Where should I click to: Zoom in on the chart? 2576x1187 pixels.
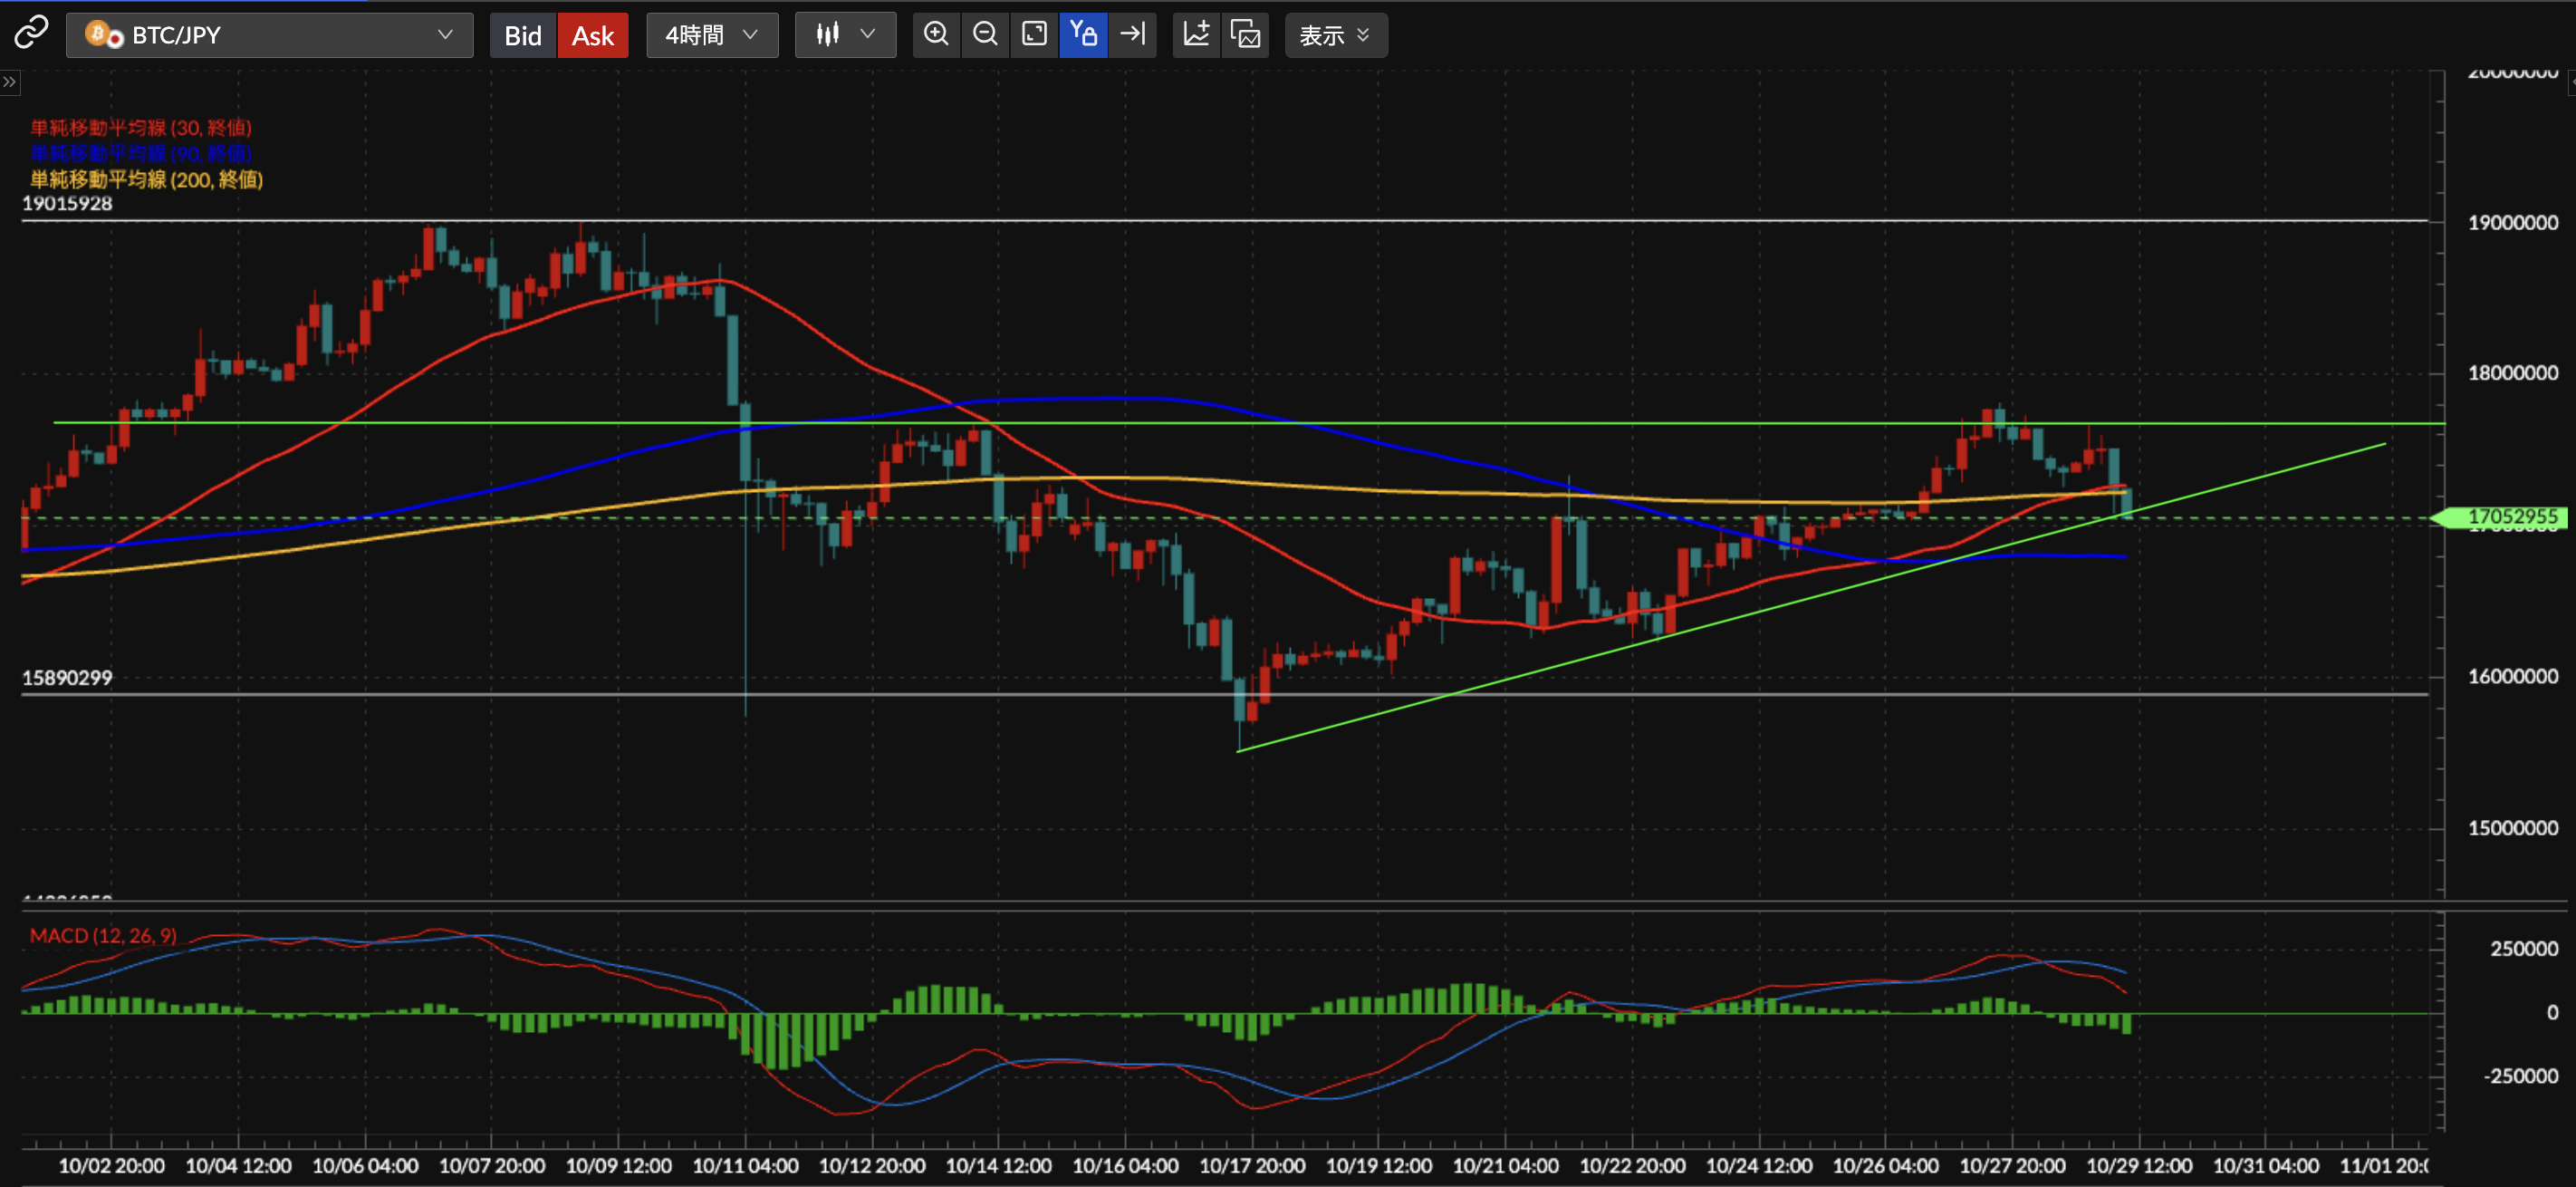coord(936,34)
